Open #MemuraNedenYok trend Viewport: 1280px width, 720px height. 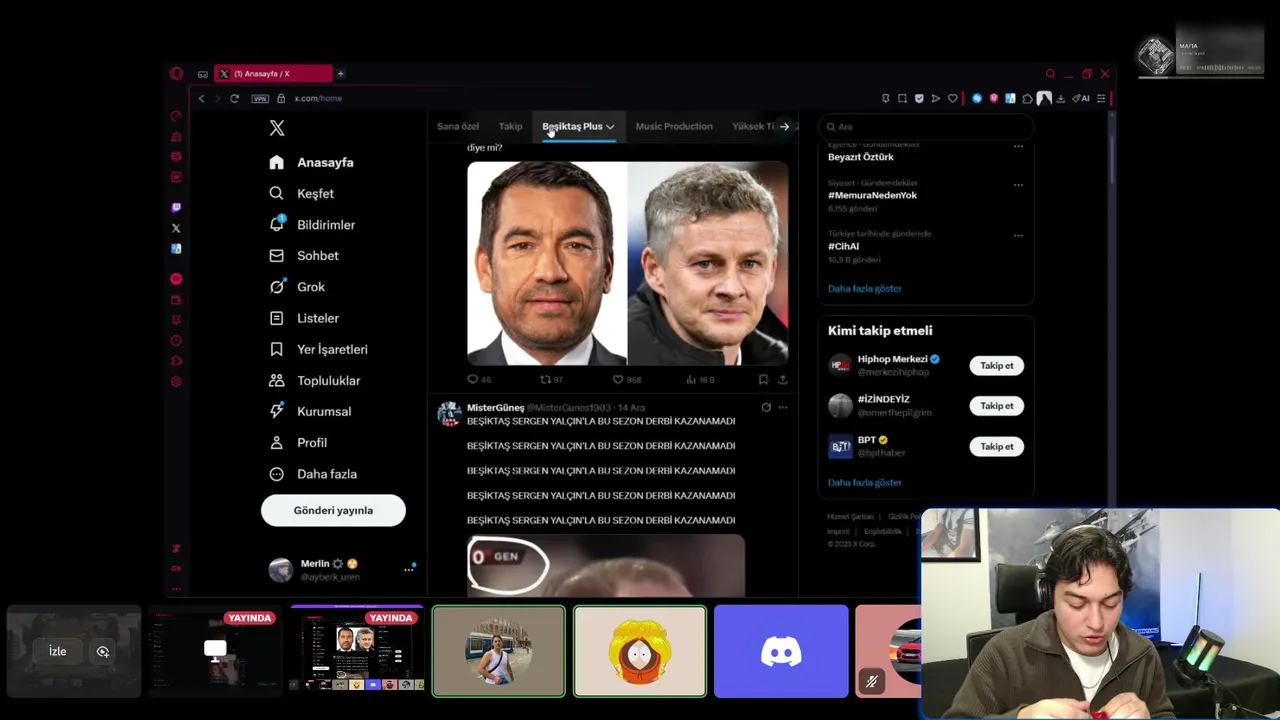click(x=872, y=195)
